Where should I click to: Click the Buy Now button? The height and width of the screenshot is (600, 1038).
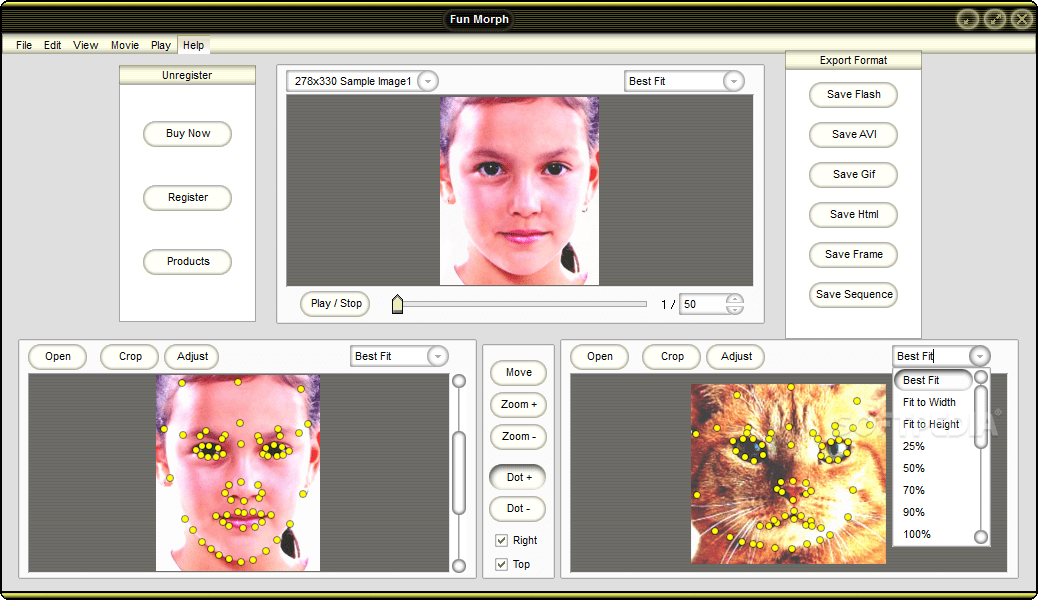[x=187, y=134]
